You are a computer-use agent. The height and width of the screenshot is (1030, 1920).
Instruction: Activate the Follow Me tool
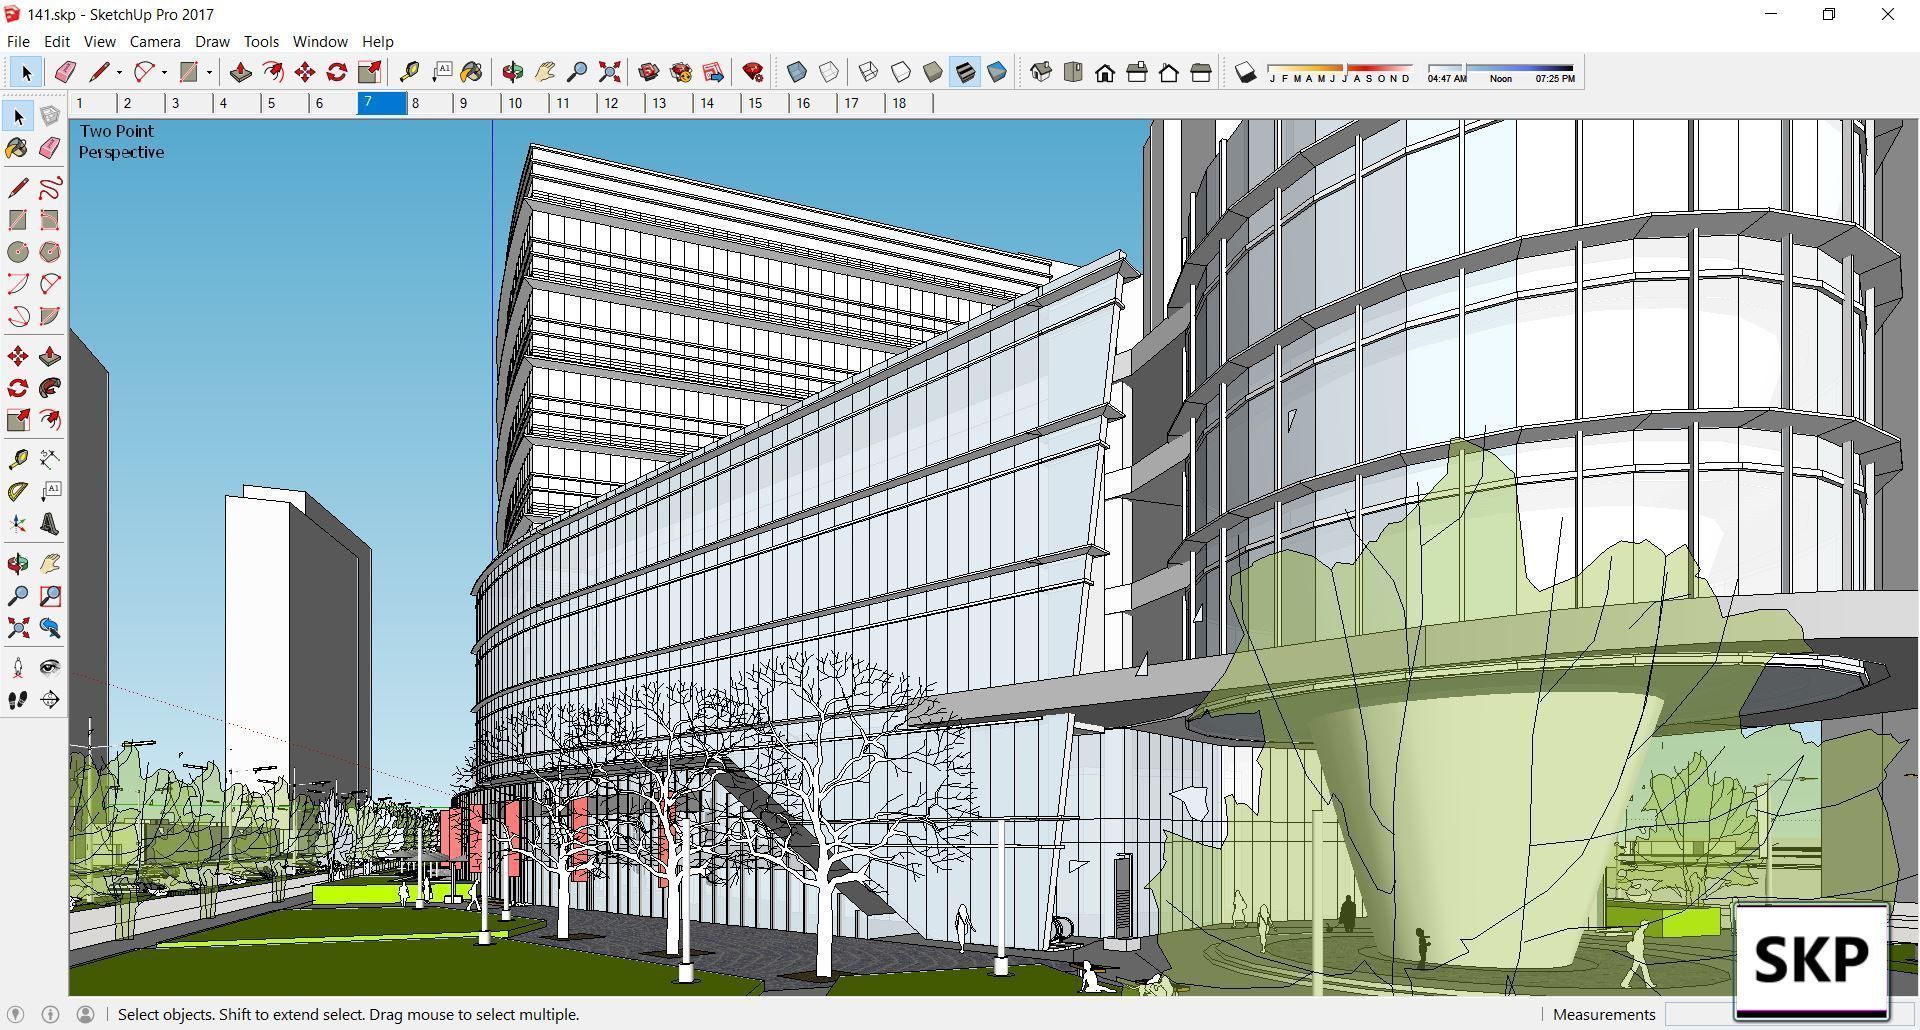(x=50, y=388)
